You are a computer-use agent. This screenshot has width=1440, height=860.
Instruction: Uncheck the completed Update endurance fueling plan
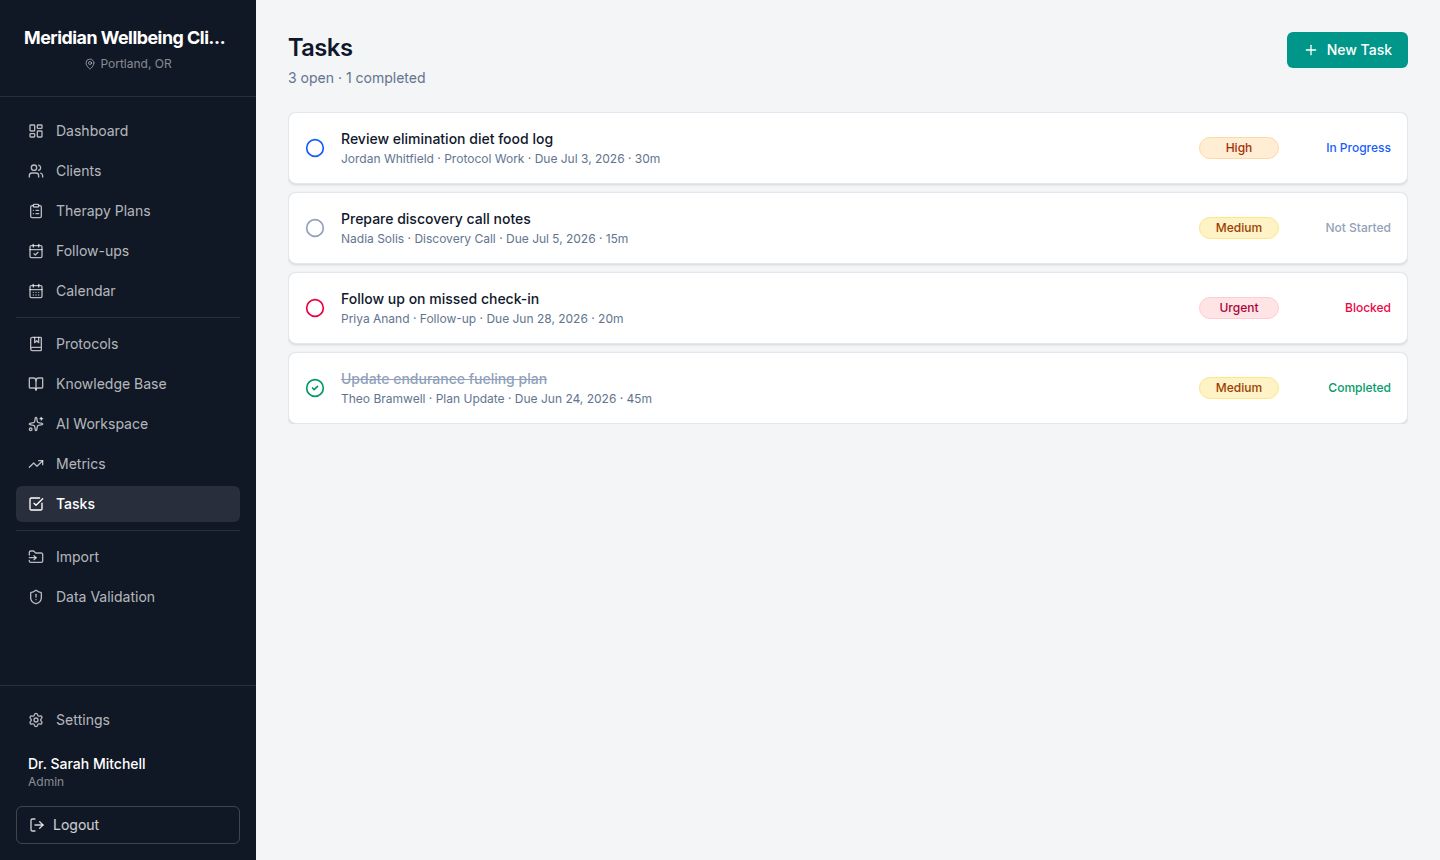315,388
